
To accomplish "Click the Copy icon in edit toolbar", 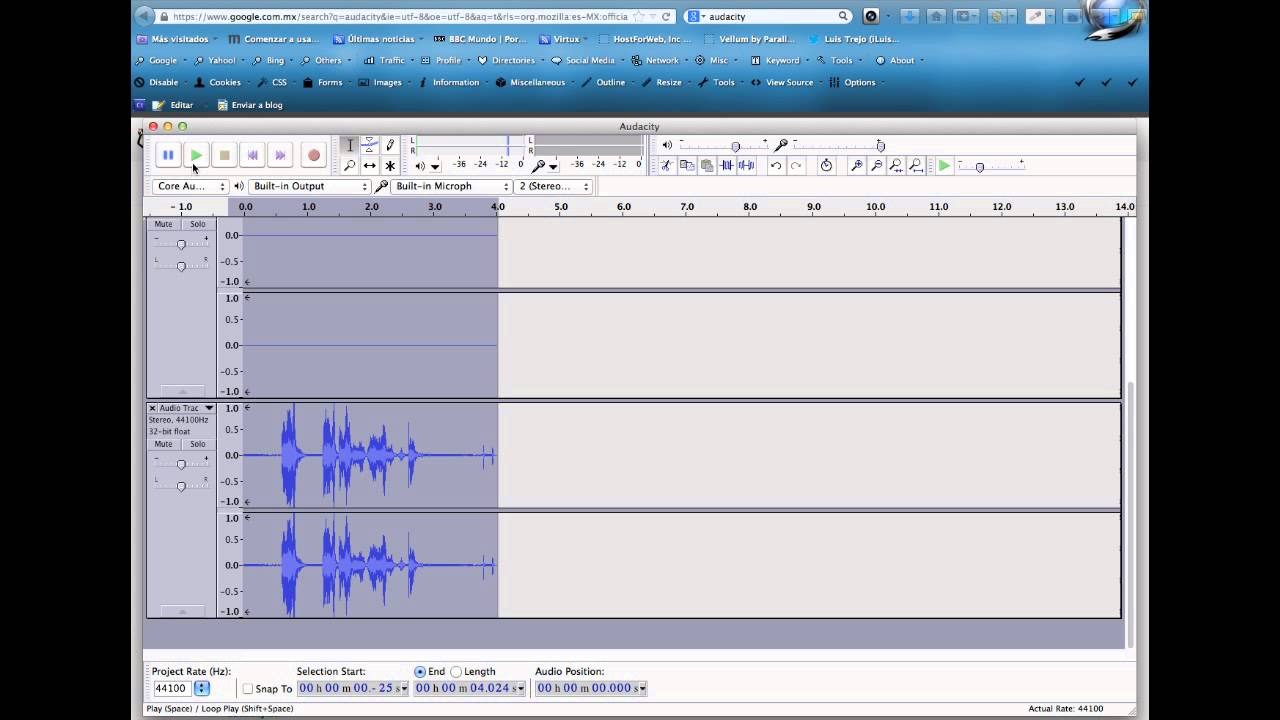I will click(x=686, y=165).
